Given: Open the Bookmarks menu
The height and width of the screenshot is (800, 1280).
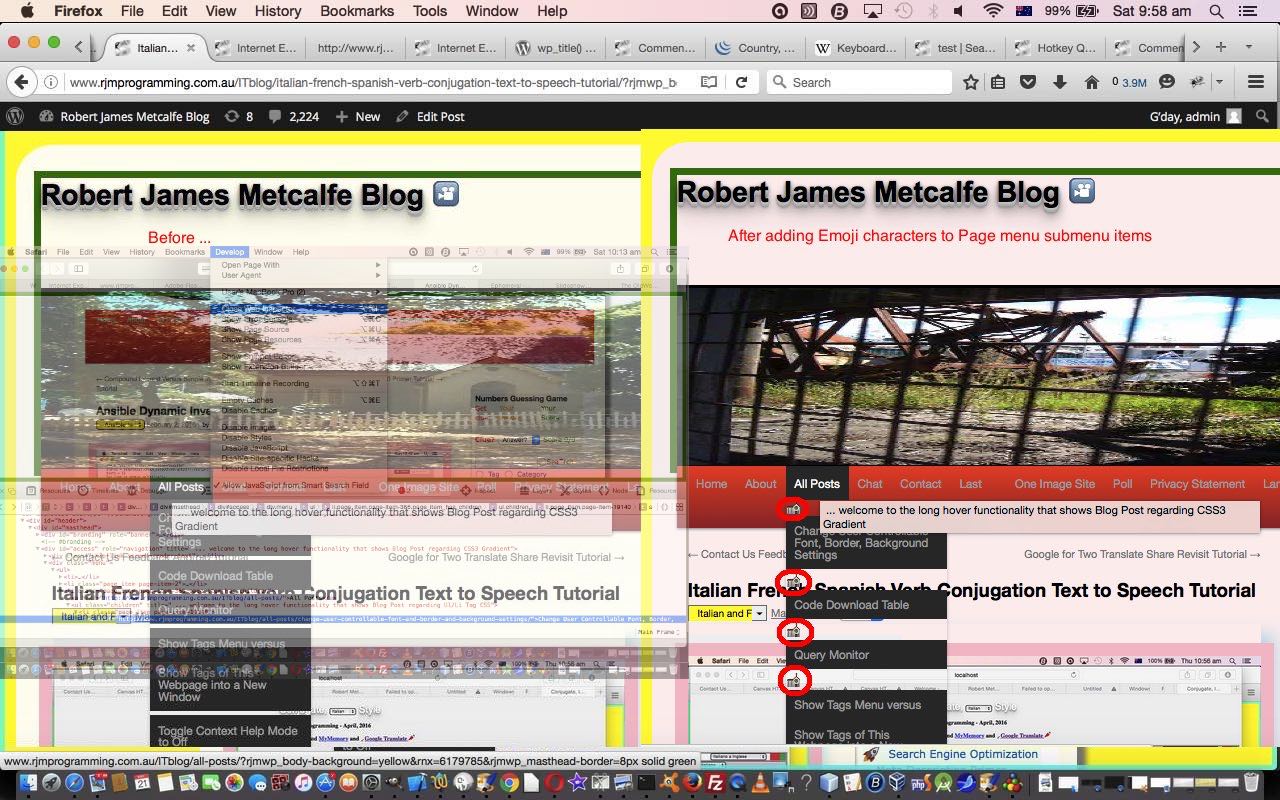Looking at the screenshot, I should [x=357, y=11].
